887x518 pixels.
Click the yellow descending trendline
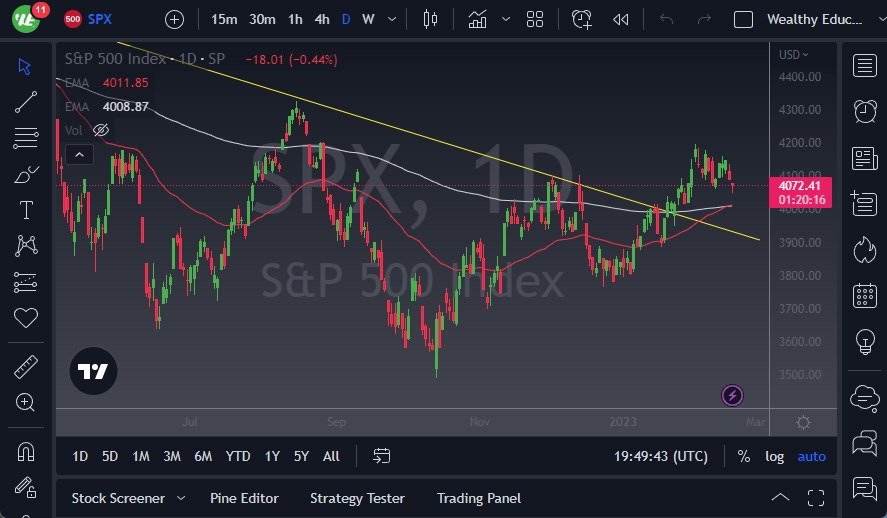(400, 131)
